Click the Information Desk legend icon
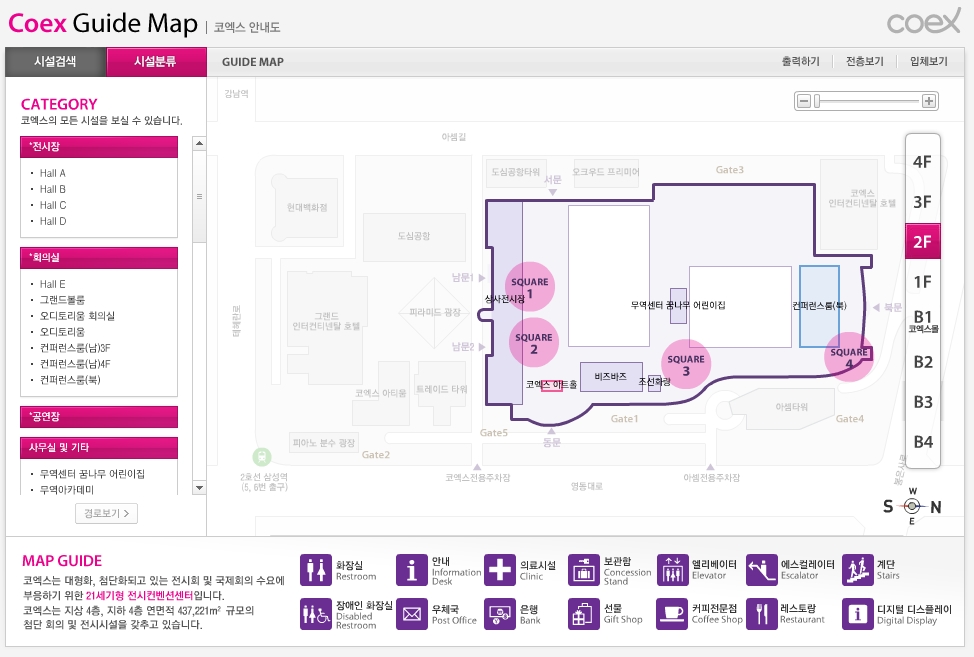This screenshot has height=657, width=974. point(412,570)
